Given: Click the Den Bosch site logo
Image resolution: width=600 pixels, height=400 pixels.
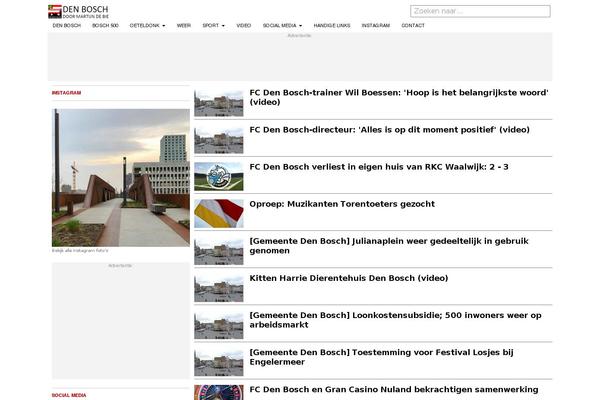Looking at the screenshot, I should (78, 11).
